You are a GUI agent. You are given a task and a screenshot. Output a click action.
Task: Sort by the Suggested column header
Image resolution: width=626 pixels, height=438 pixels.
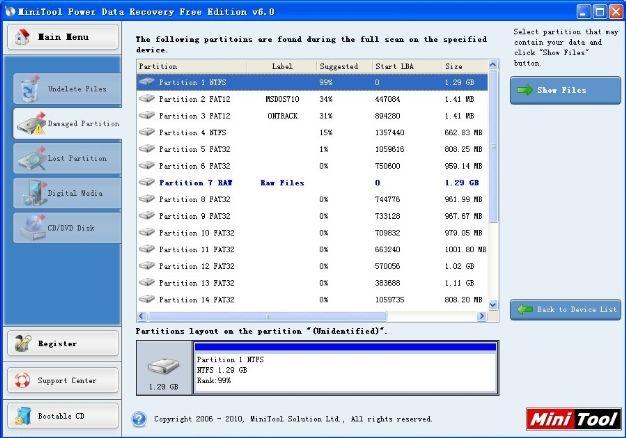pyautogui.click(x=345, y=66)
